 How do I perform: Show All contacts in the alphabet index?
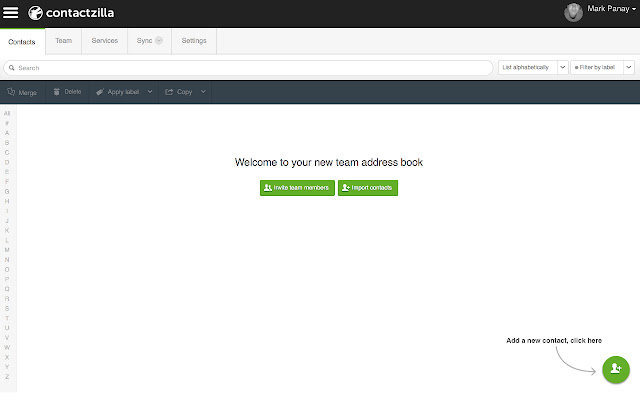(7, 113)
